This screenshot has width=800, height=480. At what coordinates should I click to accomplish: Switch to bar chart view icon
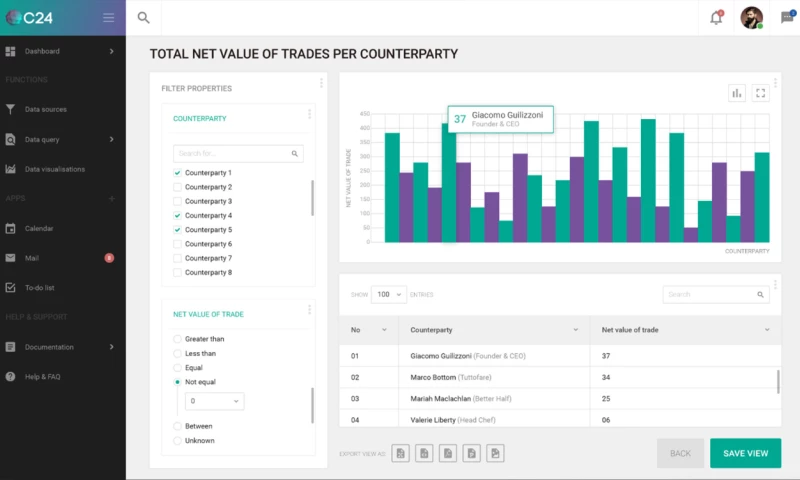[x=737, y=93]
